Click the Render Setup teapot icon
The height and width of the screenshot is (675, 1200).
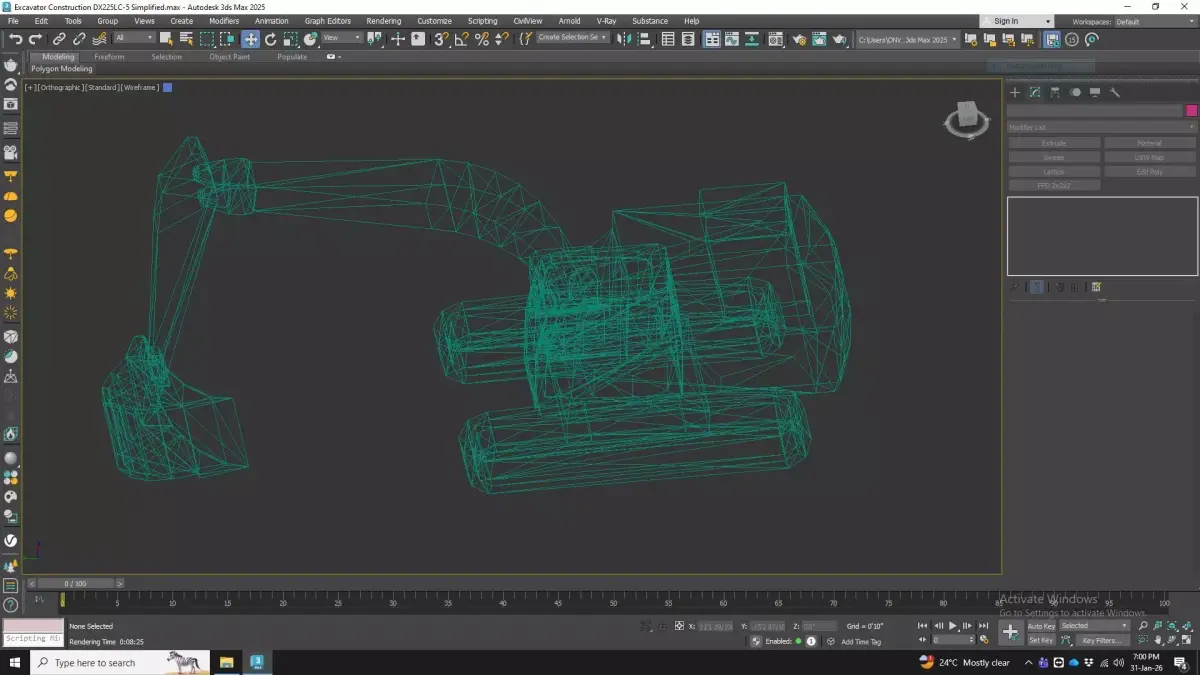(799, 39)
